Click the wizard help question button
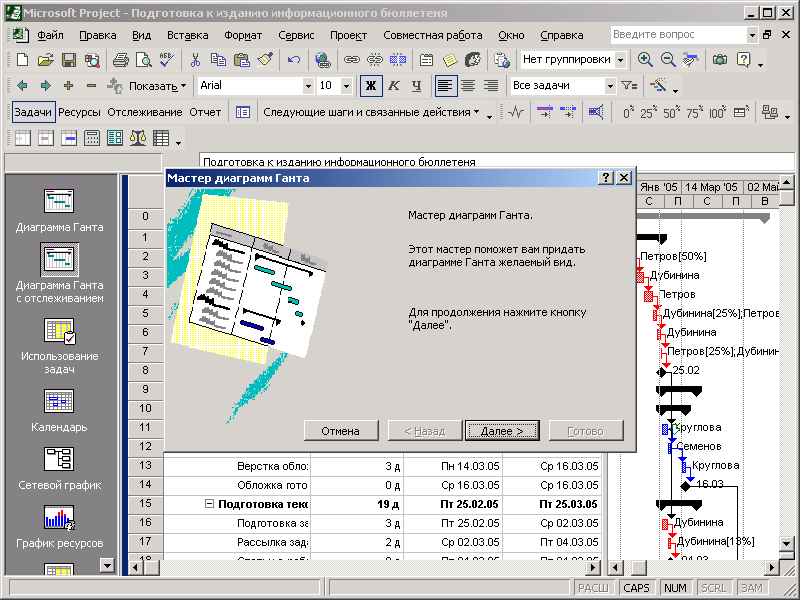Viewport: 800px width, 600px height. point(606,178)
